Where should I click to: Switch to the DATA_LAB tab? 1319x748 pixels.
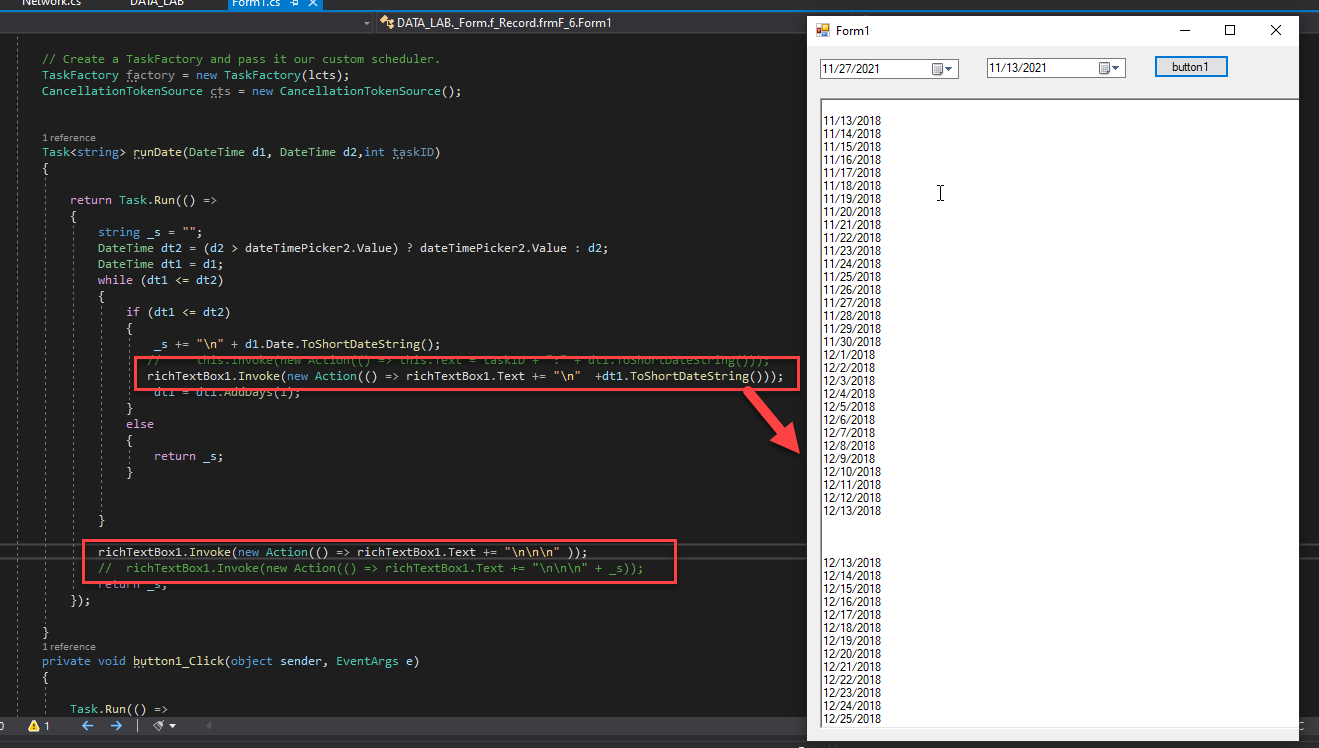click(157, 3)
